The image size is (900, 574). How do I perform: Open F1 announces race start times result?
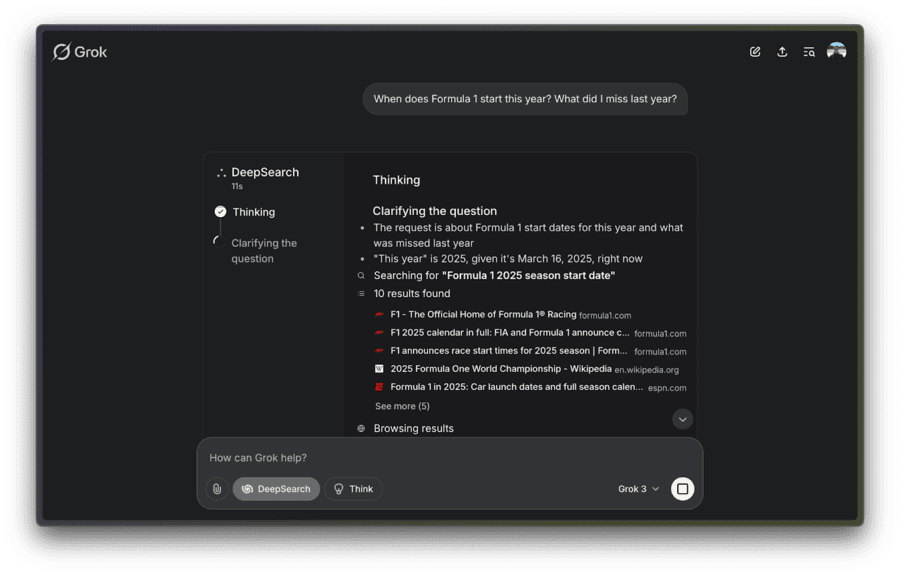[531, 351]
